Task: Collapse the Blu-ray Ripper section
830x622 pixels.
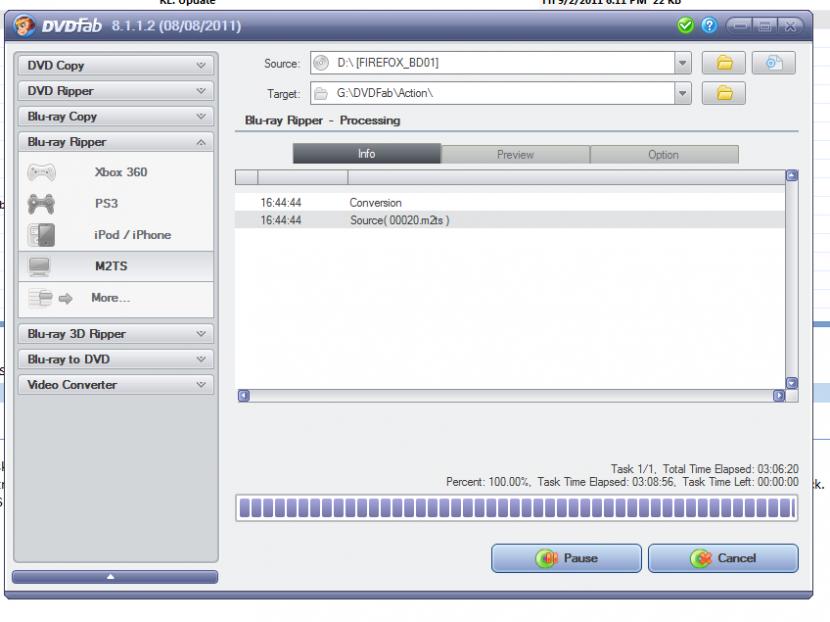Action: 116,142
